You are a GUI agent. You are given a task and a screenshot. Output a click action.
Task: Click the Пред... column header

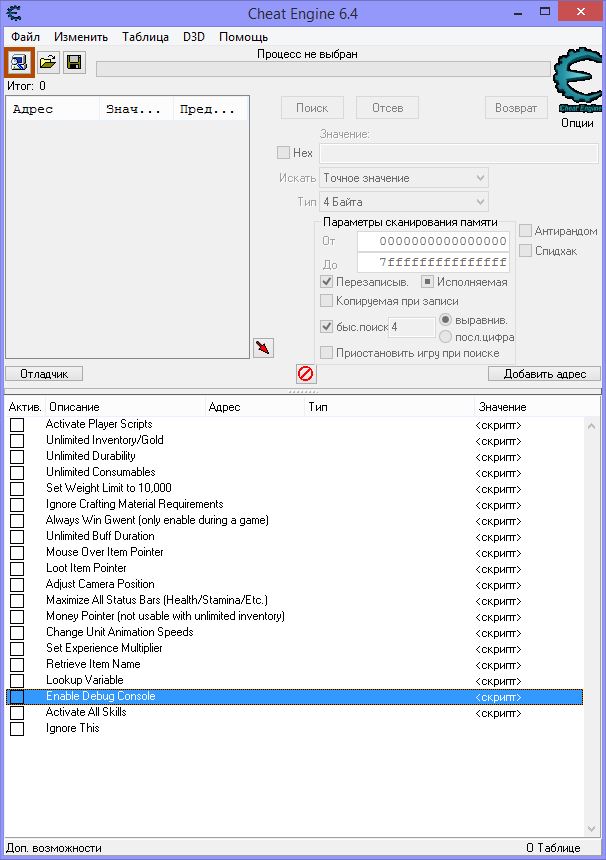[x=211, y=109]
